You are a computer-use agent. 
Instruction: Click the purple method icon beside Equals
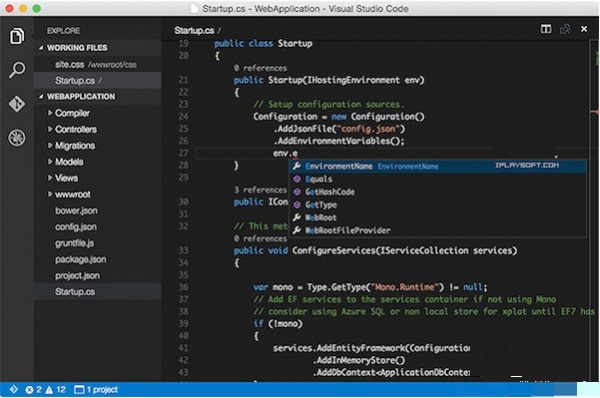coord(297,179)
